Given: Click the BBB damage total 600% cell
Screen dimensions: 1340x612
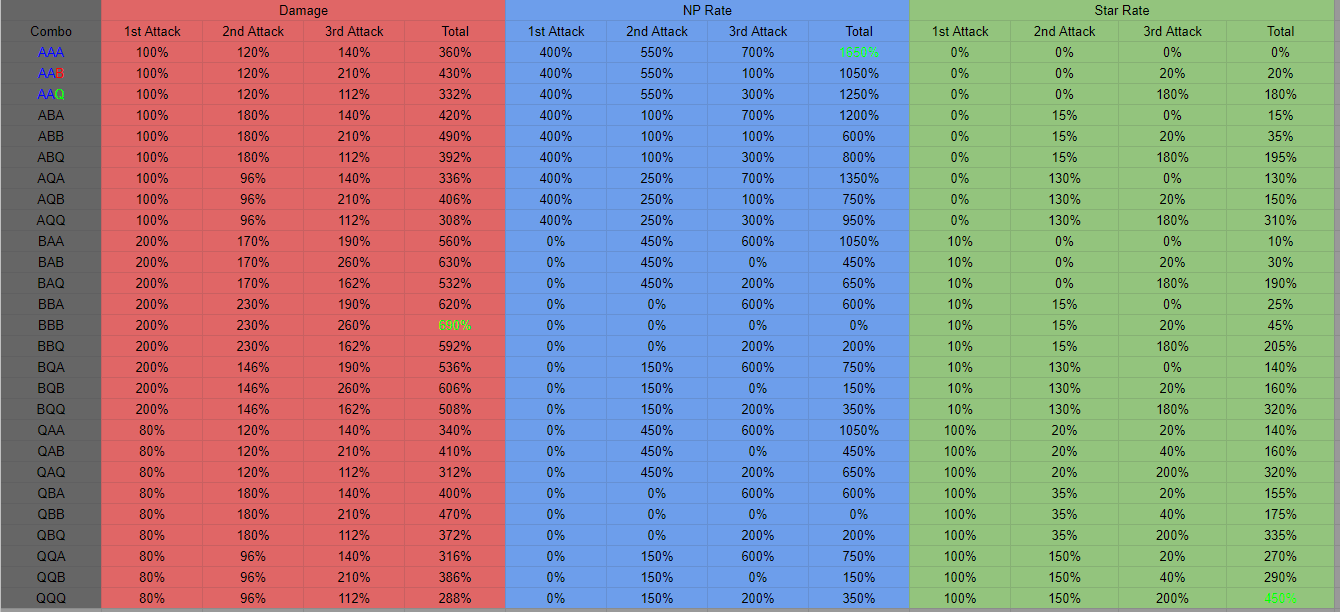Looking at the screenshot, I should pyautogui.click(x=455, y=325).
